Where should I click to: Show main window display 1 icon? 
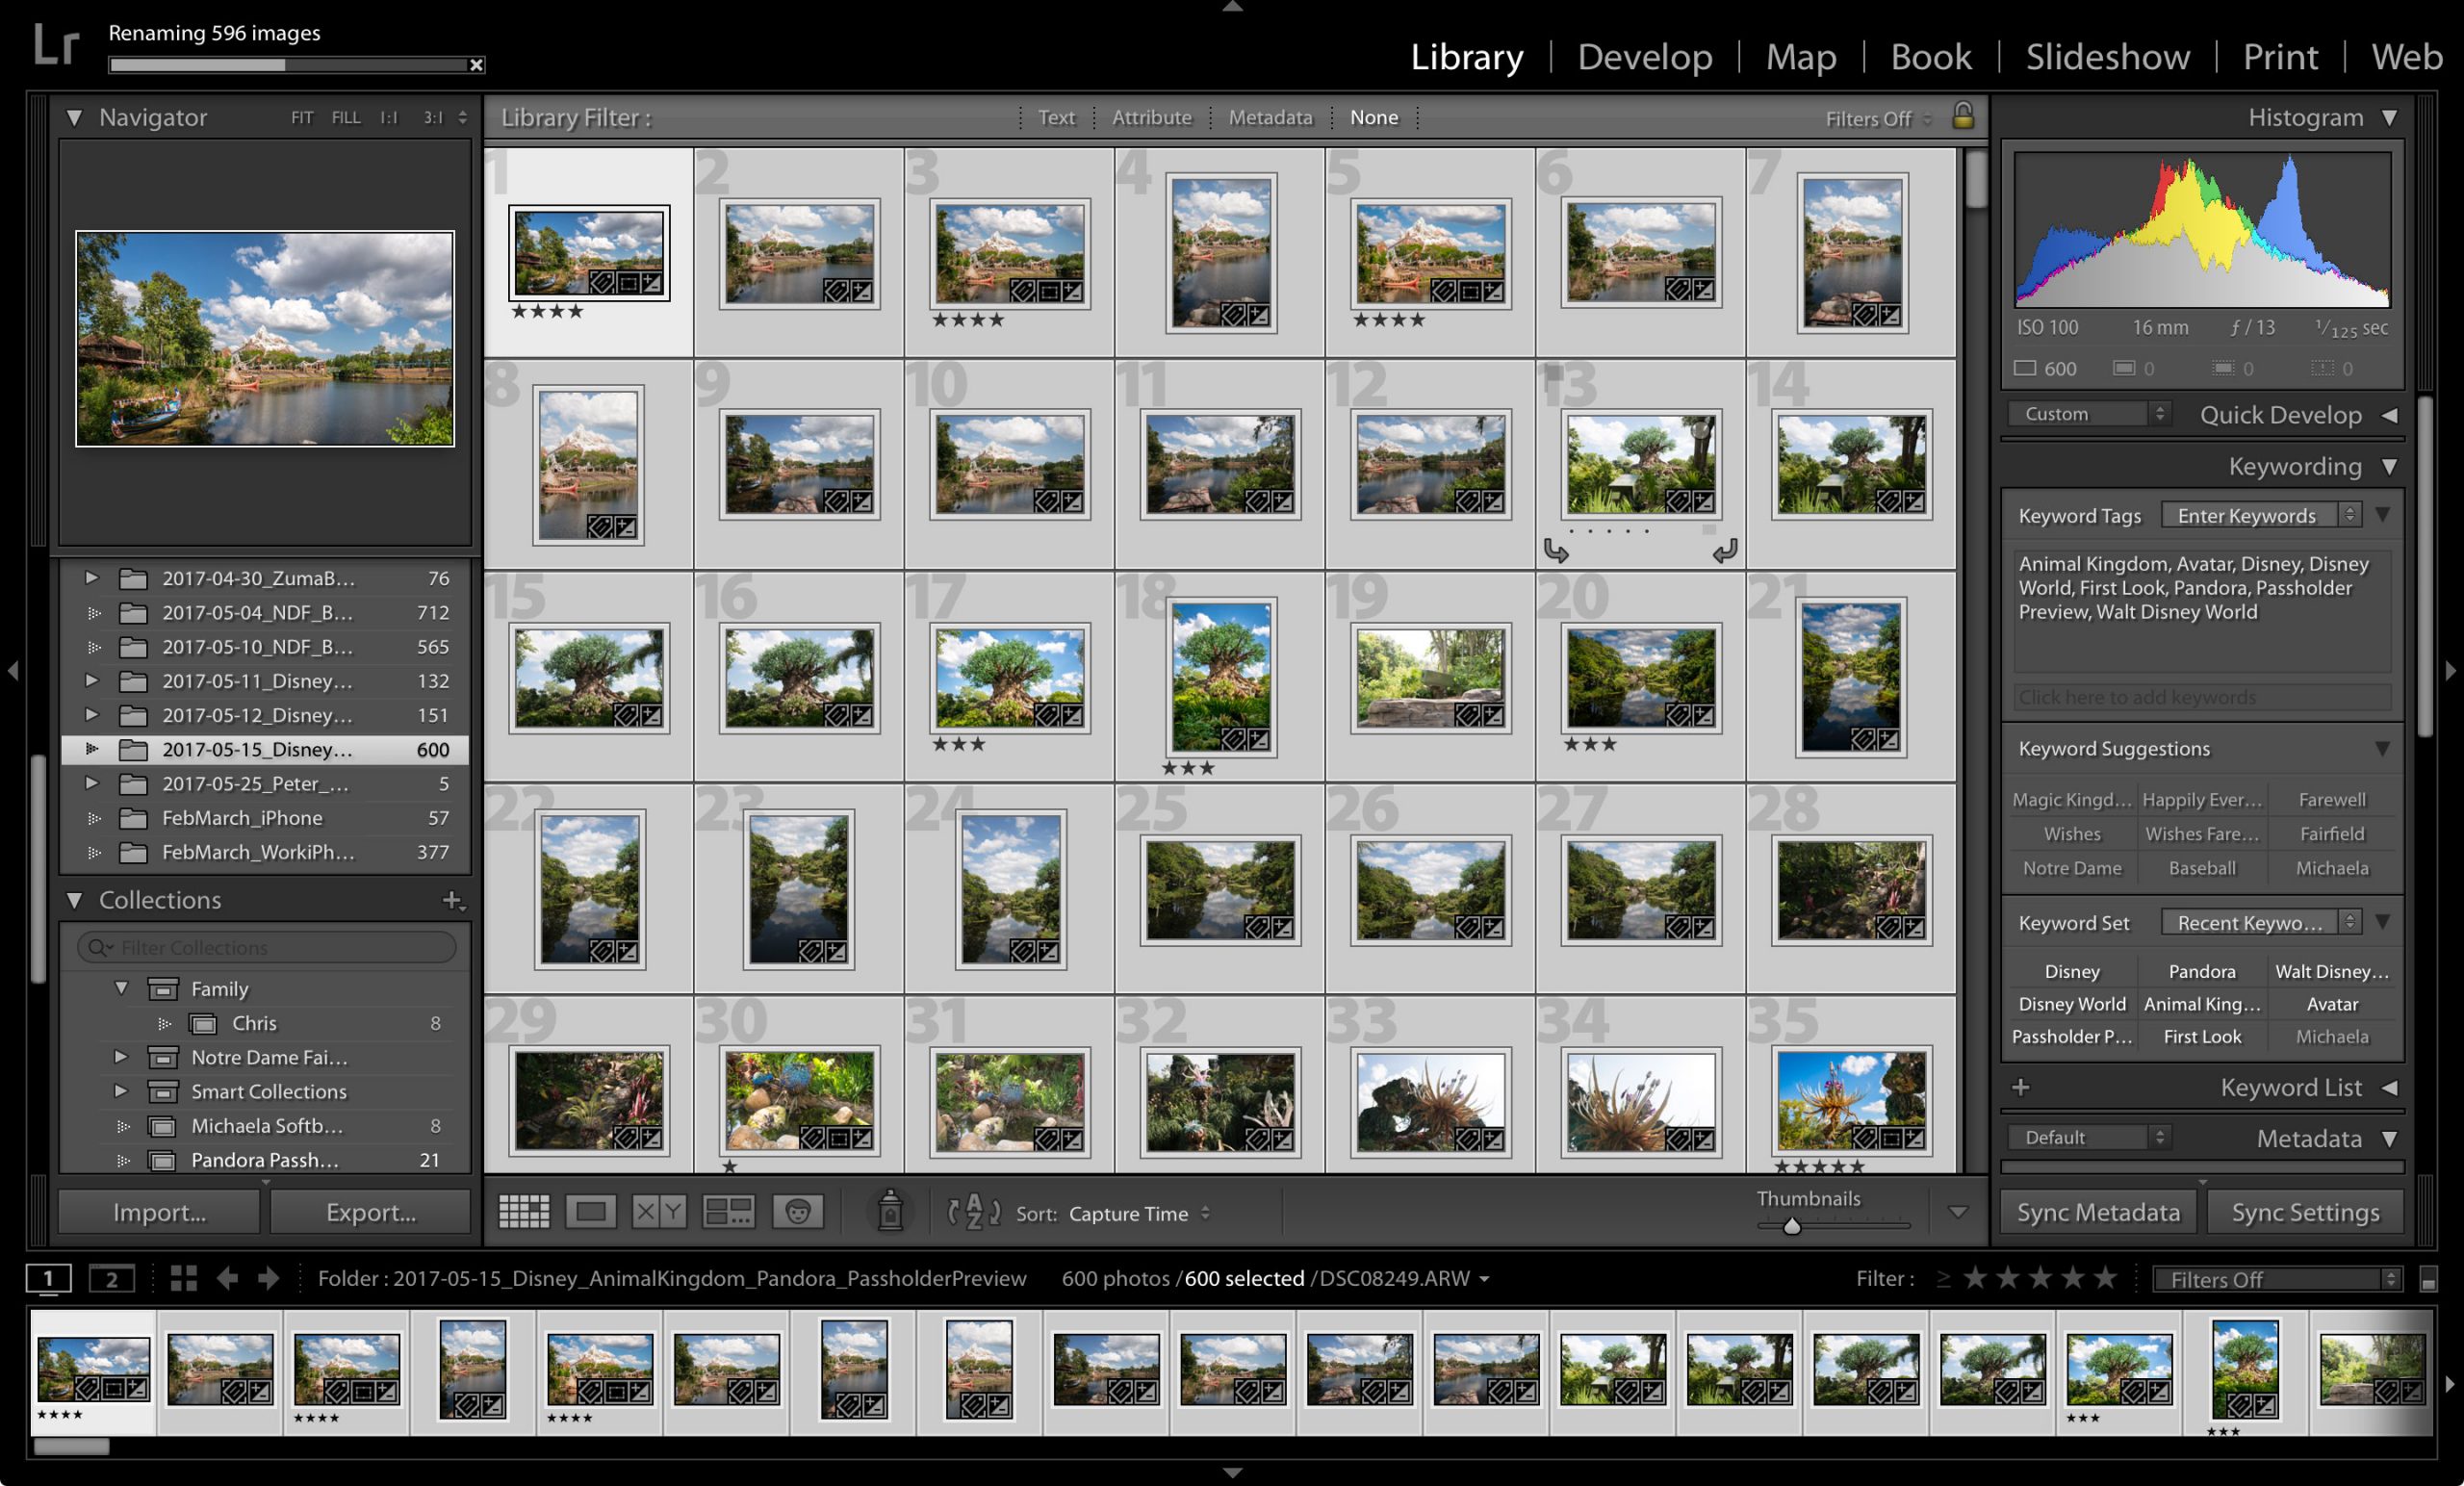coord(48,1278)
